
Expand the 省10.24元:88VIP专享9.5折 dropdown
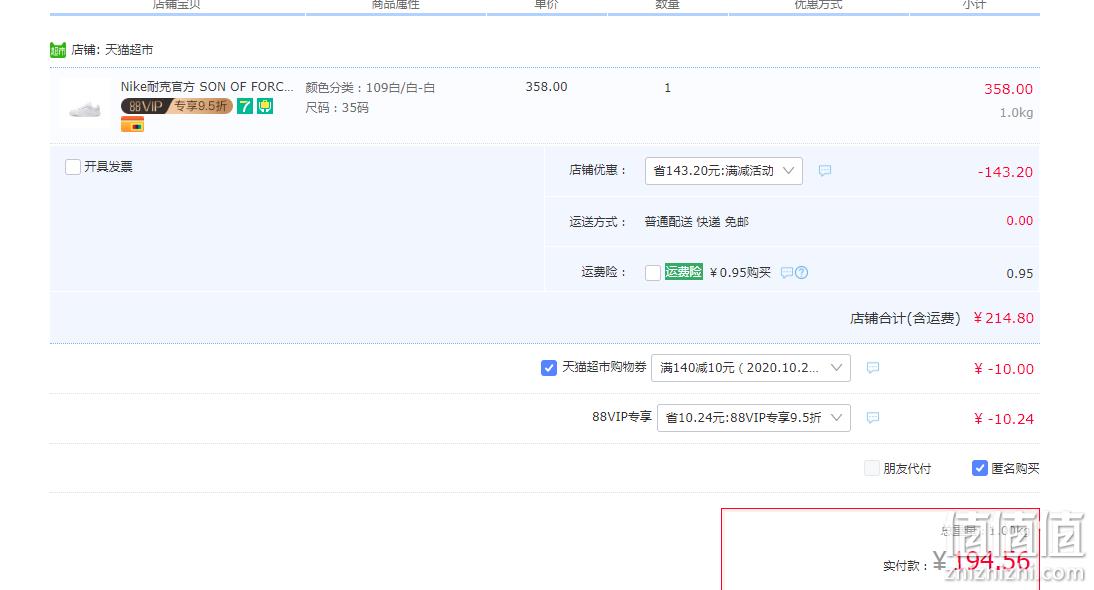(754, 418)
